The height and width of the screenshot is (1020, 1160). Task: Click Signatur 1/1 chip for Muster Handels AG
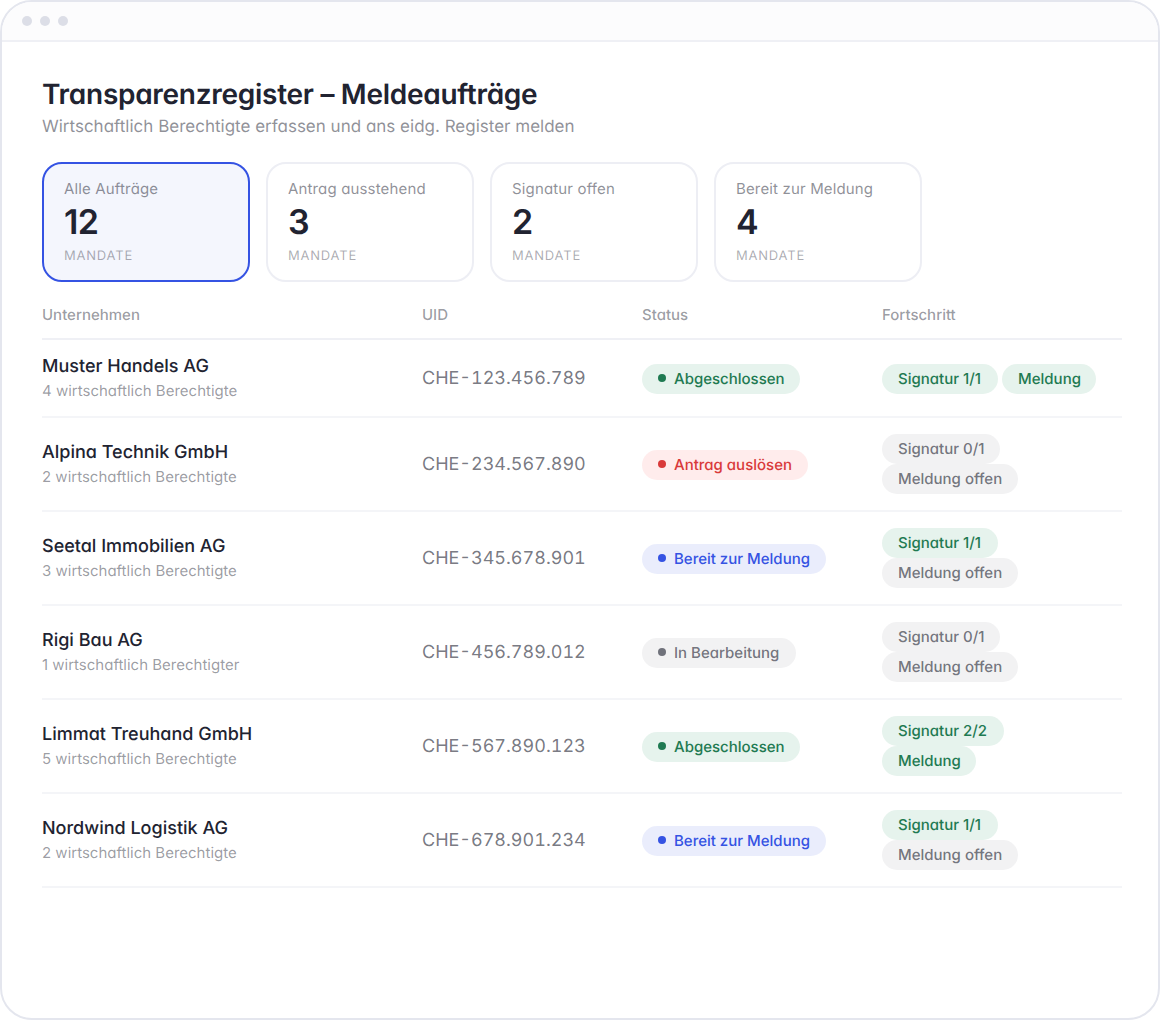pos(940,379)
